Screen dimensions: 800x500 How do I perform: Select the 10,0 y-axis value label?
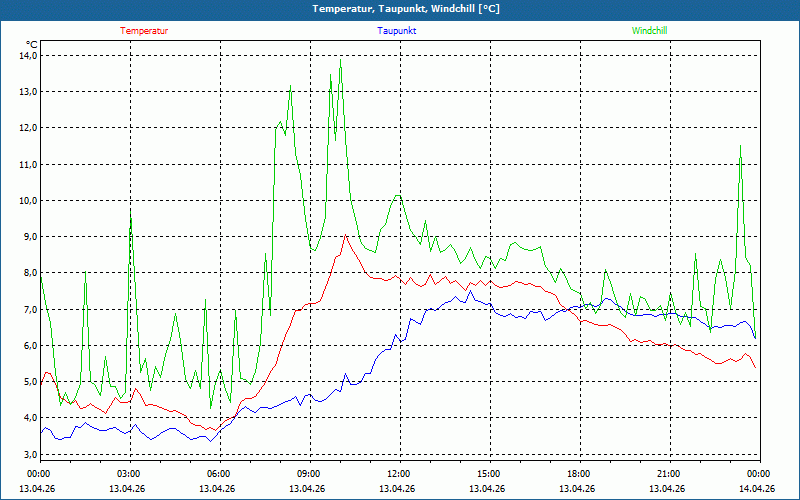[x=28, y=201]
